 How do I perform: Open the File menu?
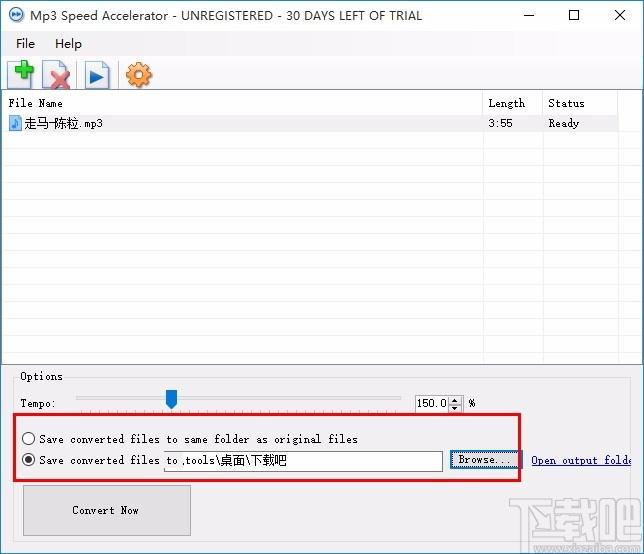25,44
